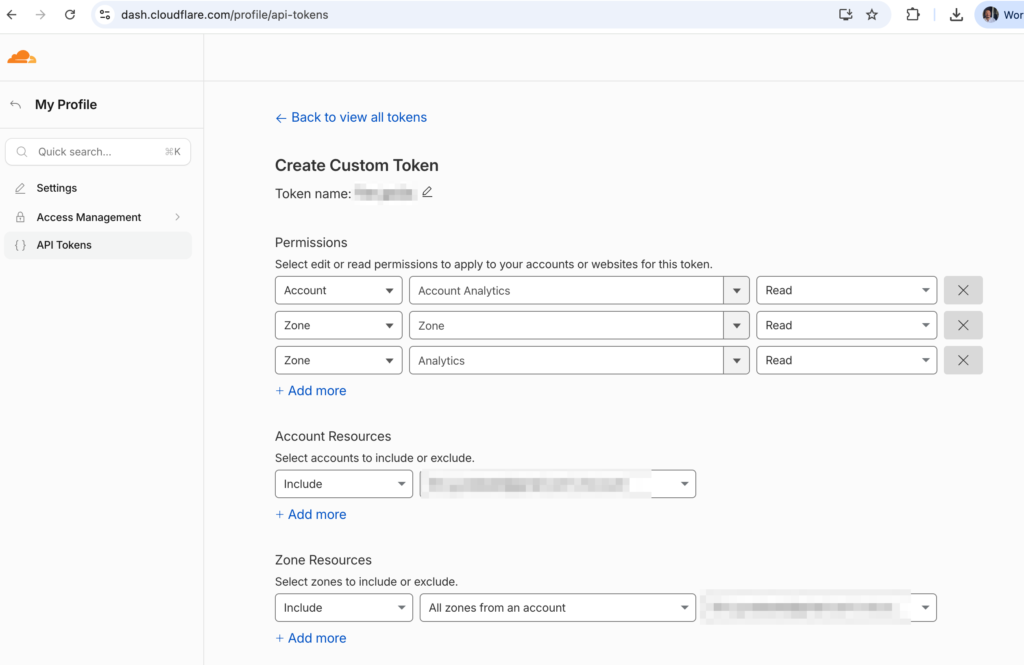The width and height of the screenshot is (1024, 665).
Task: Open the Zone type dropdown in second row
Action: click(x=338, y=325)
